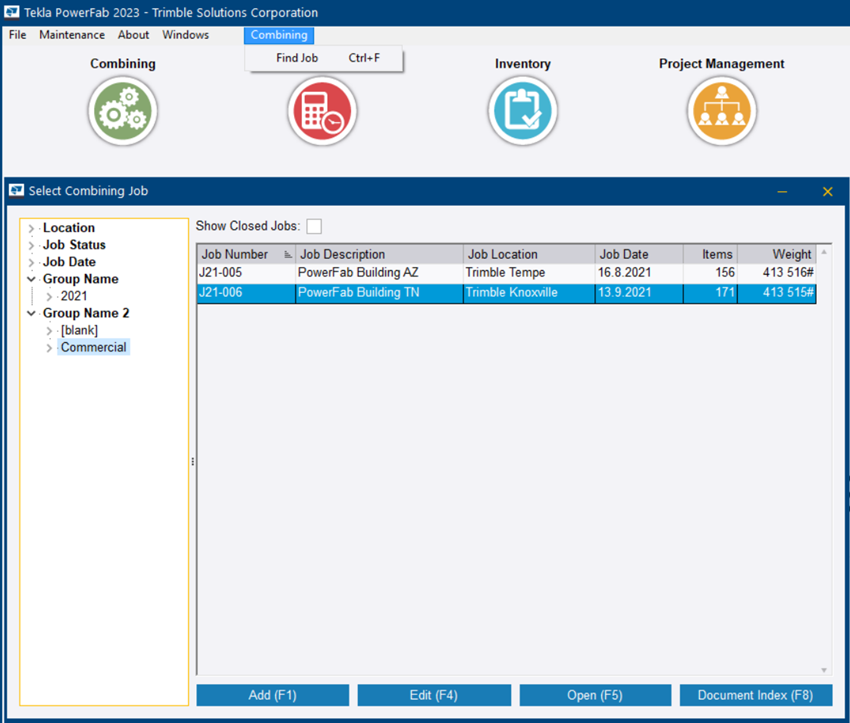Screen dimensions: 850x723
Task: Open the Windows menu
Action: click(185, 35)
